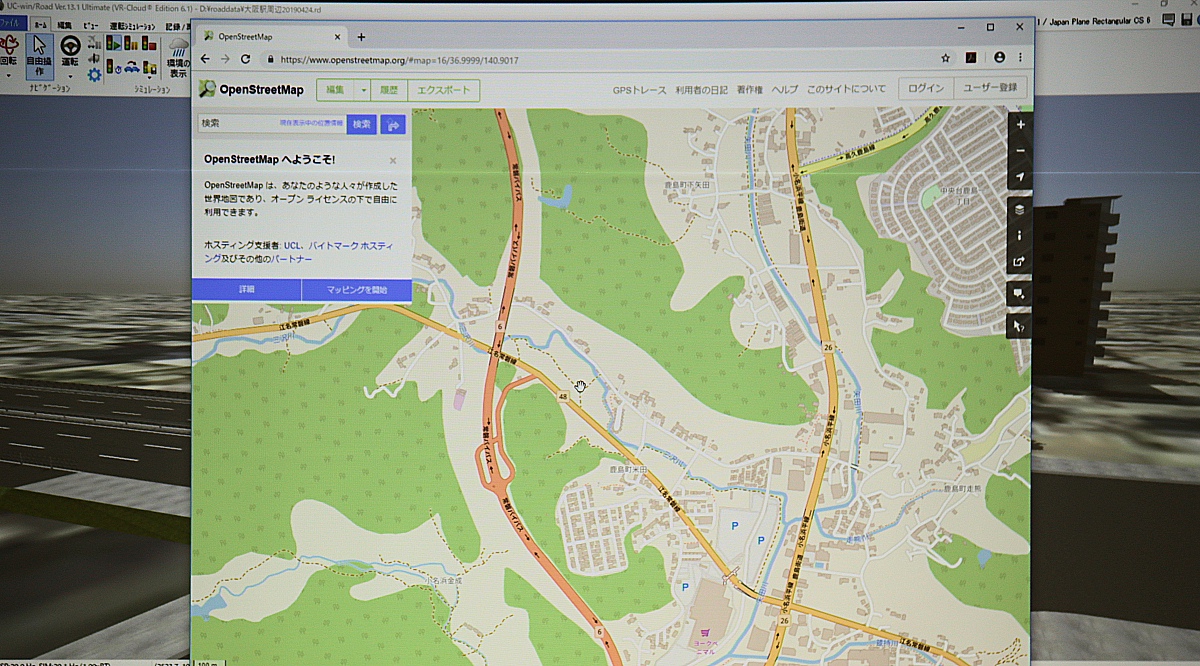Select 自由操作 free navigation tool in UC-win/Road

point(39,57)
